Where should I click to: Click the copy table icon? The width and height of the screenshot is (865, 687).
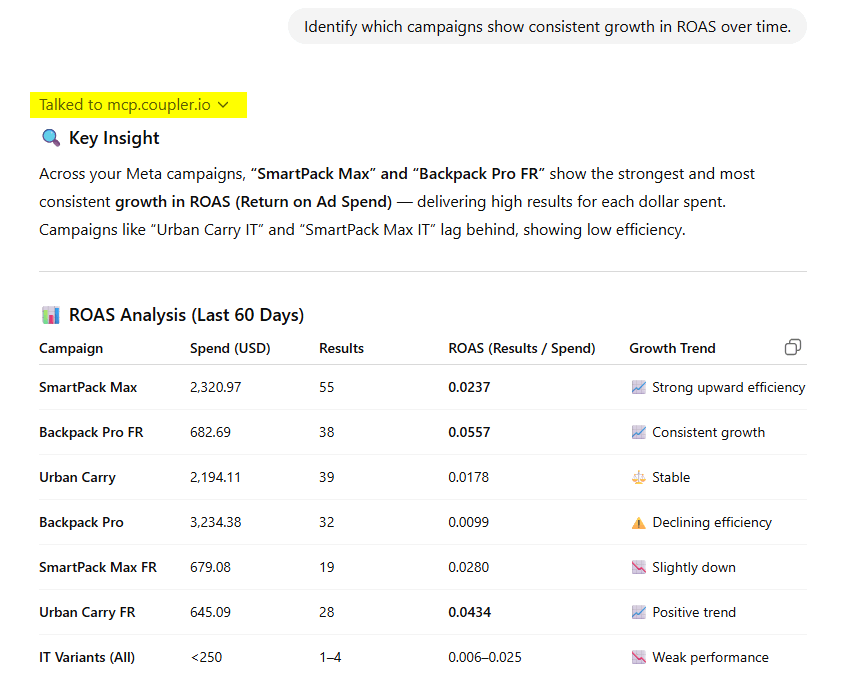(792, 347)
